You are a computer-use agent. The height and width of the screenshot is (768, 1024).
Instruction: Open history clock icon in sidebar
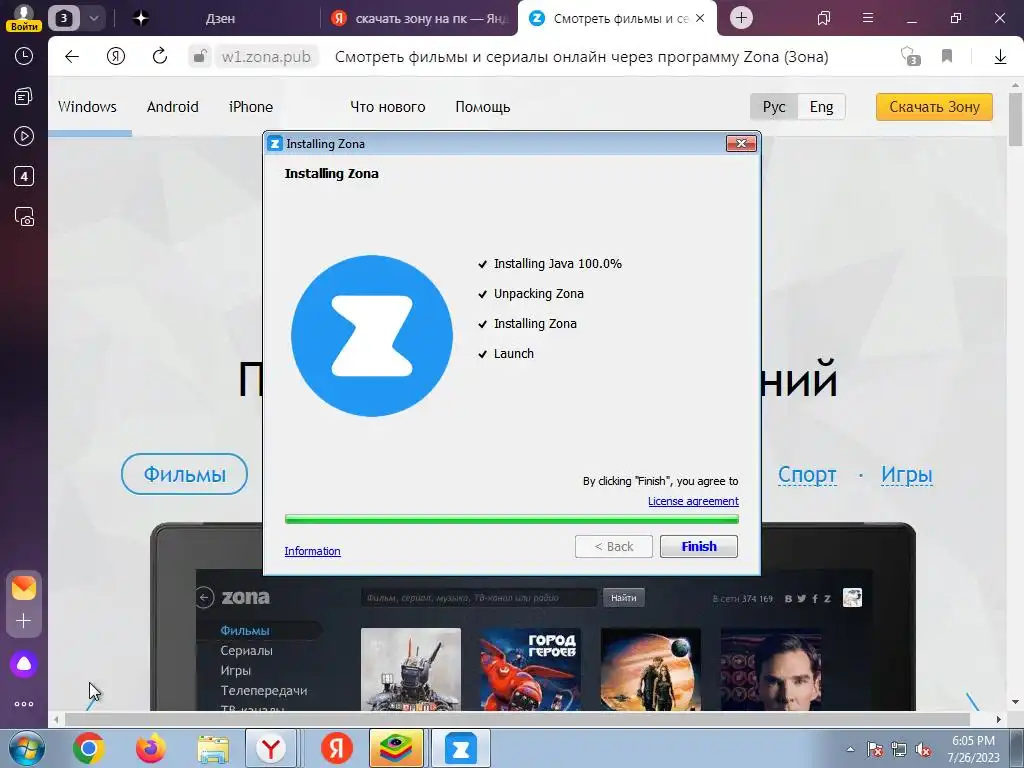(24, 56)
